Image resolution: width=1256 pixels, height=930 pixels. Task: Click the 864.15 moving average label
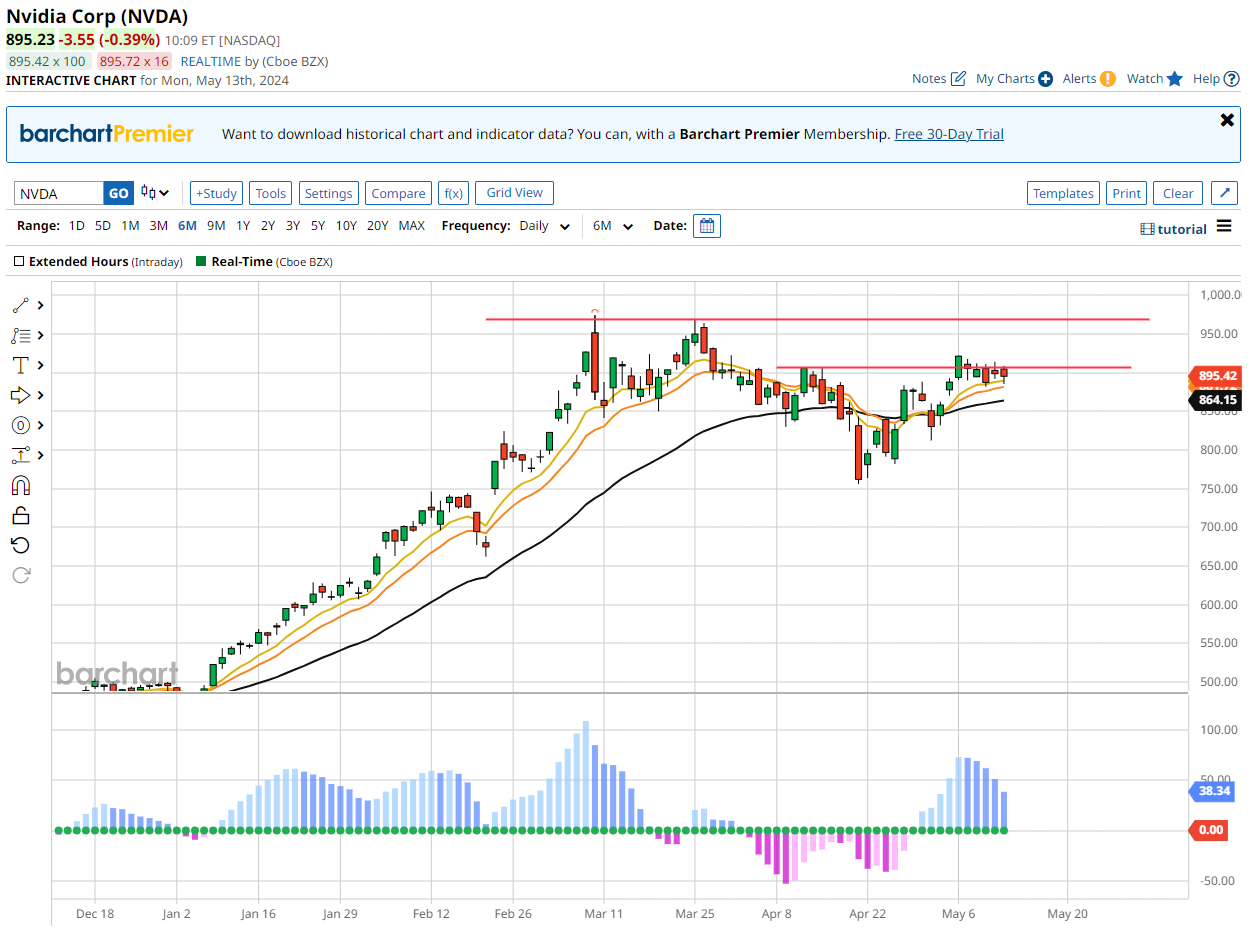pos(1215,400)
